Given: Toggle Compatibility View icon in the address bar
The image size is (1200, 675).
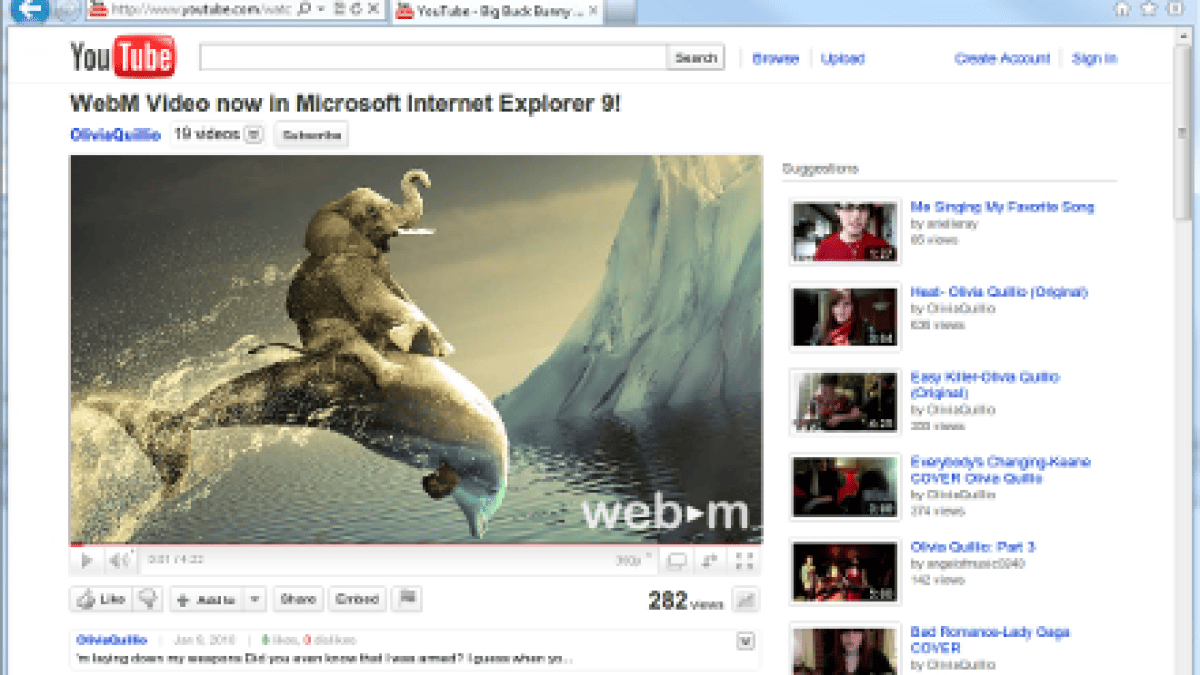Looking at the screenshot, I should pos(340,9).
